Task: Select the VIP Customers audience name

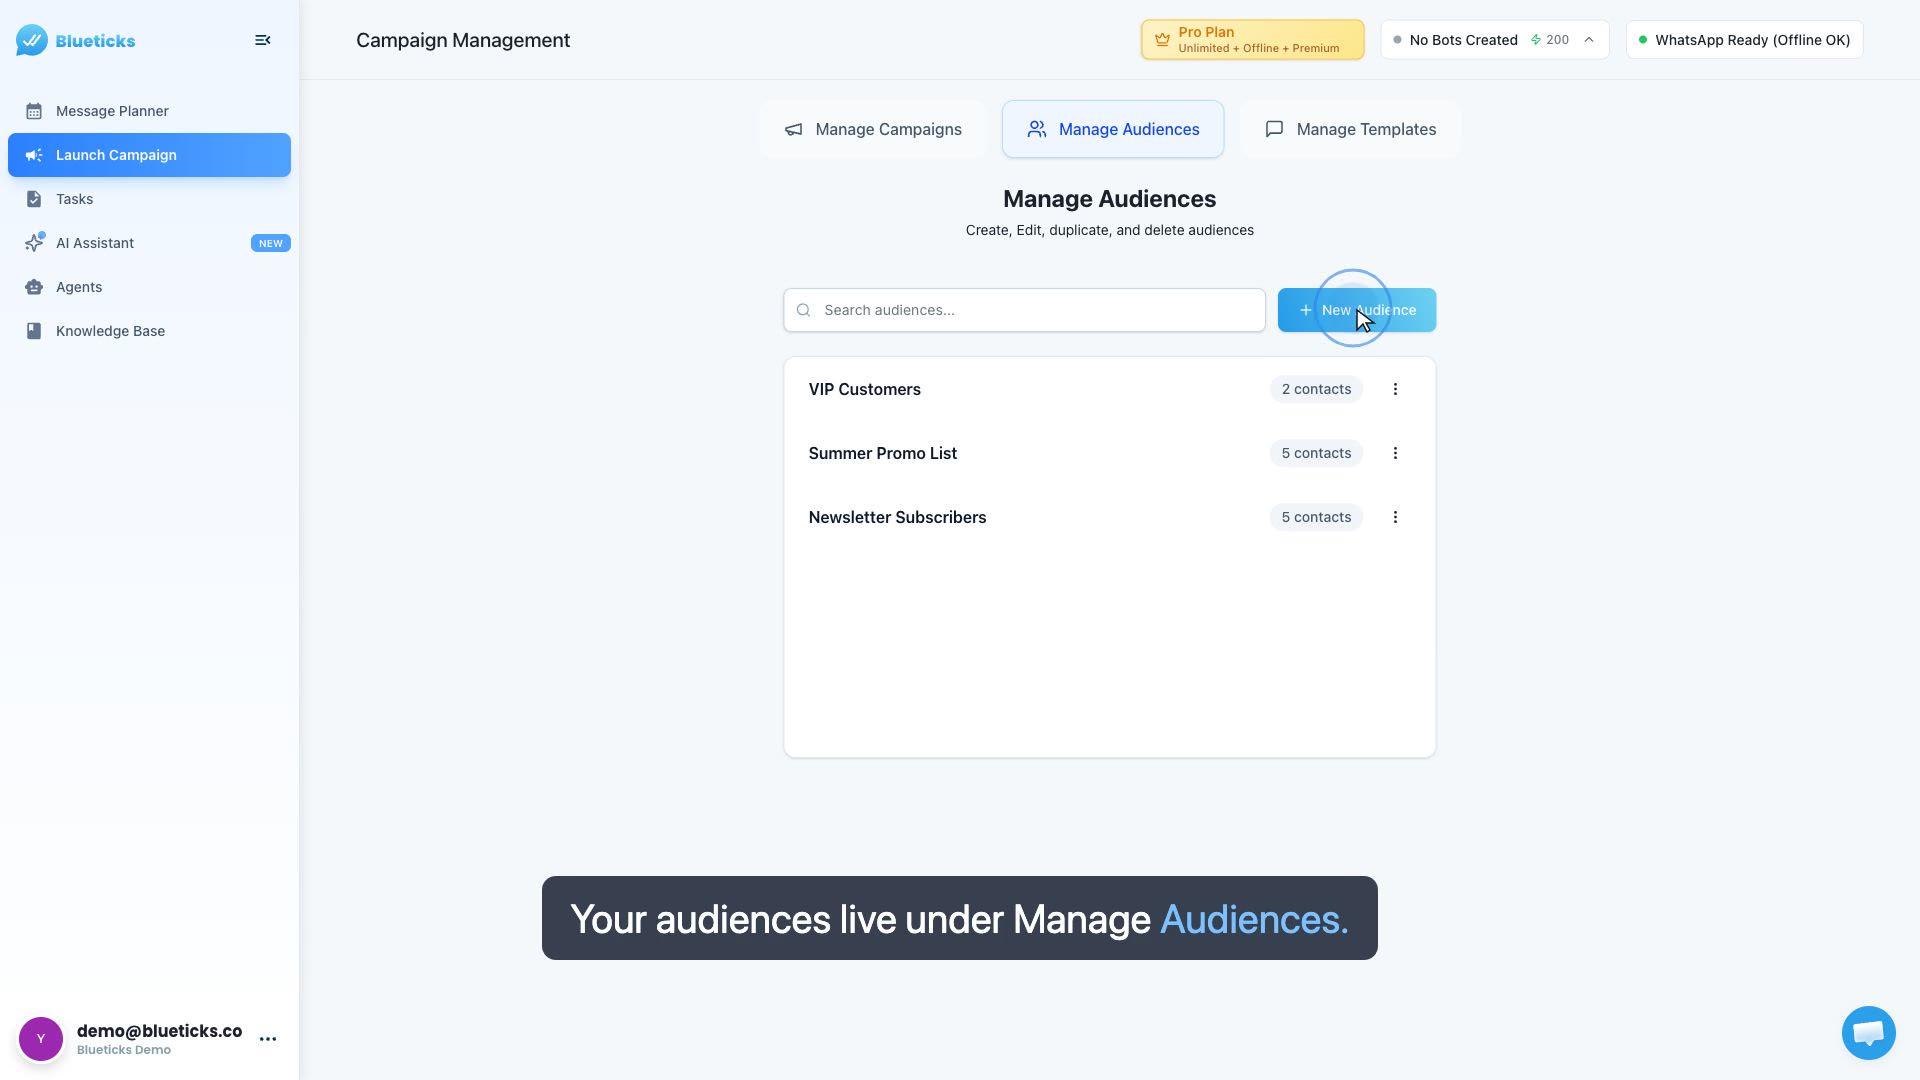Action: click(x=864, y=389)
